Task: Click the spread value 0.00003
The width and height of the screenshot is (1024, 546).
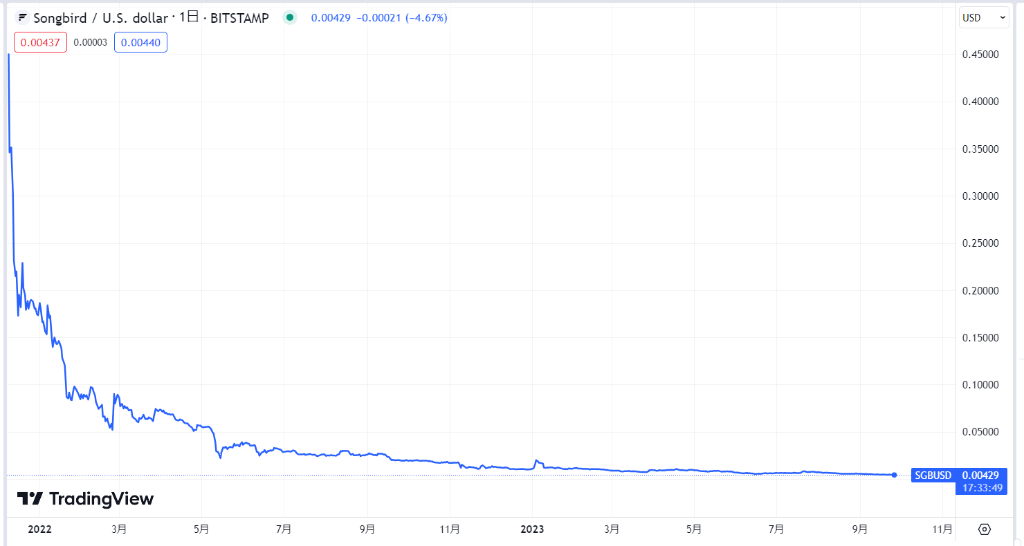Action: (x=90, y=42)
